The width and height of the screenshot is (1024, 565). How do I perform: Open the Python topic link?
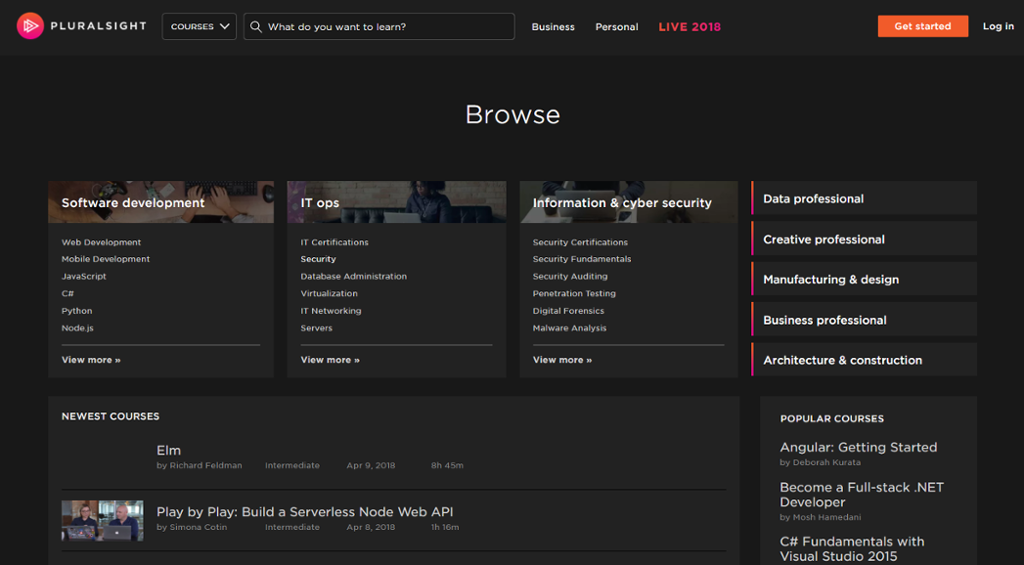coord(77,311)
